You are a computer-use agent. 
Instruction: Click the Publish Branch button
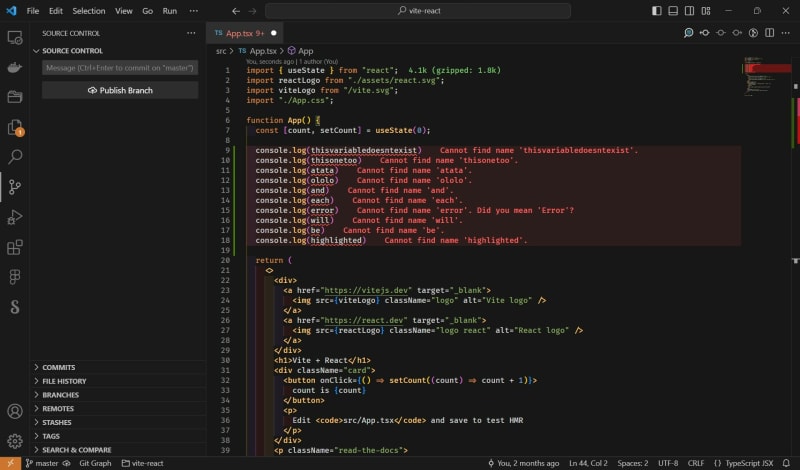point(120,90)
